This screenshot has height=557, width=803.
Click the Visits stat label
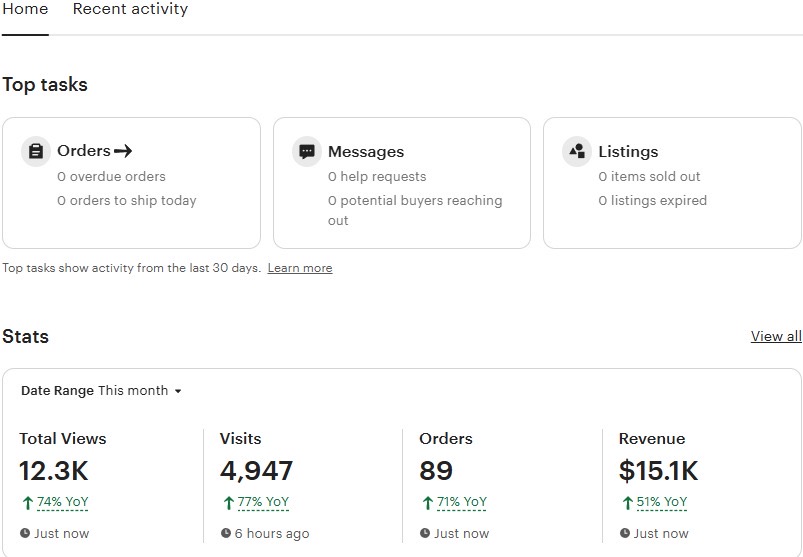240,439
